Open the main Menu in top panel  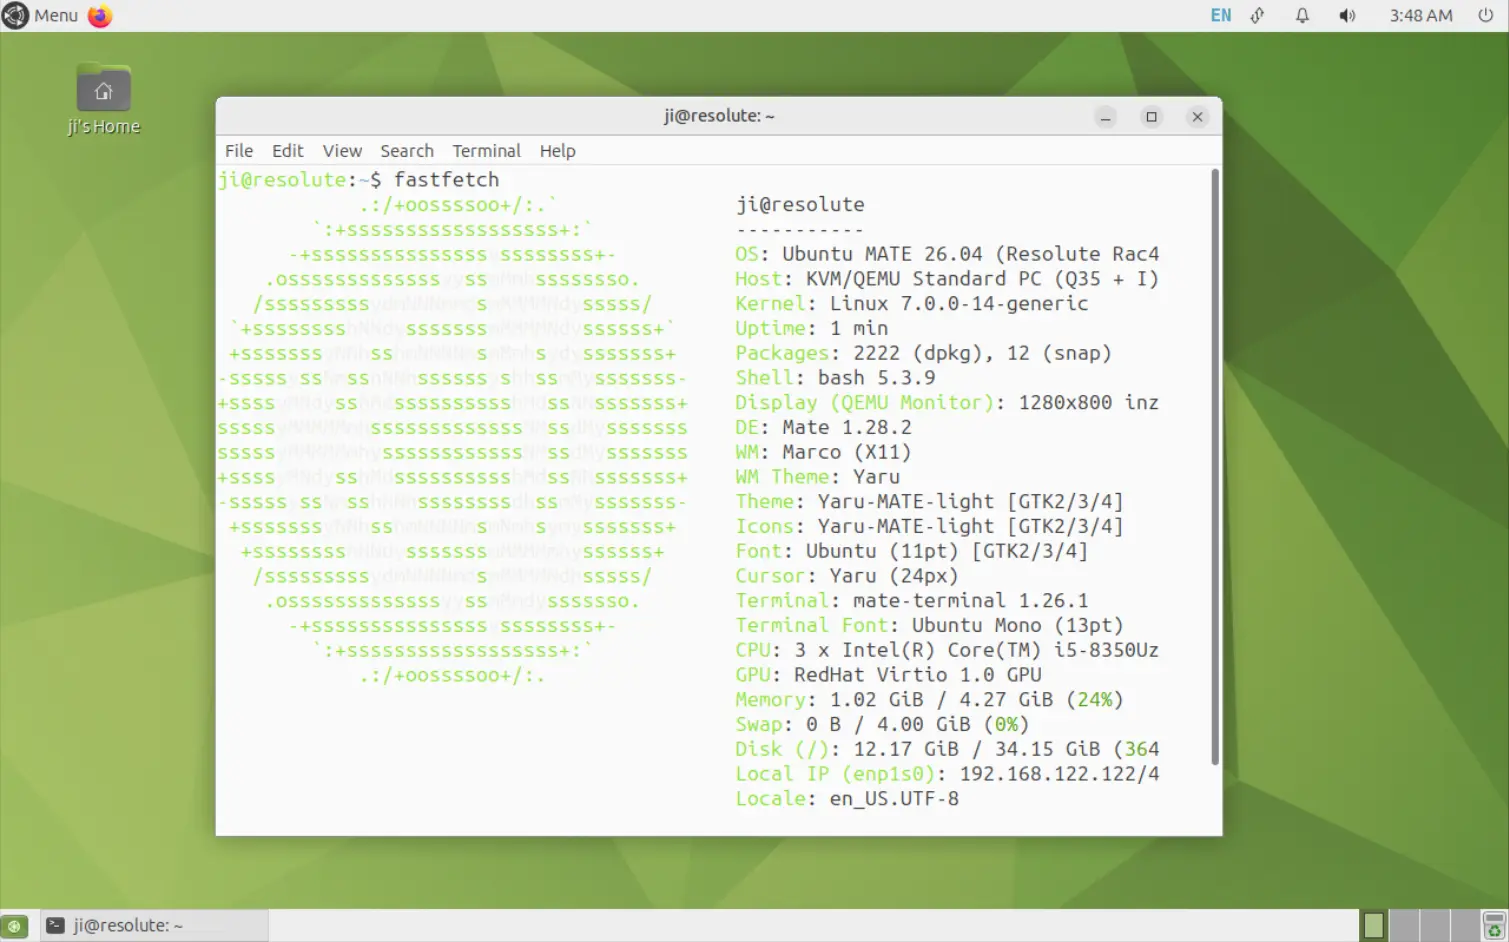click(41, 16)
